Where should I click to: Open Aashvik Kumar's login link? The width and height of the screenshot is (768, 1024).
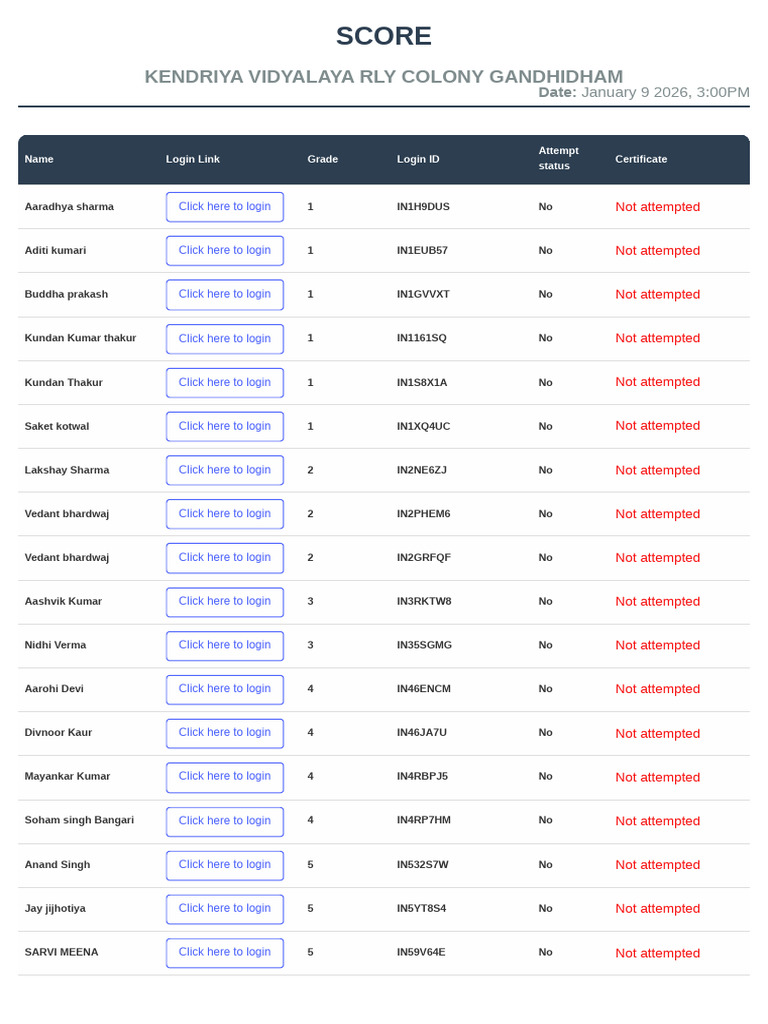(x=225, y=601)
